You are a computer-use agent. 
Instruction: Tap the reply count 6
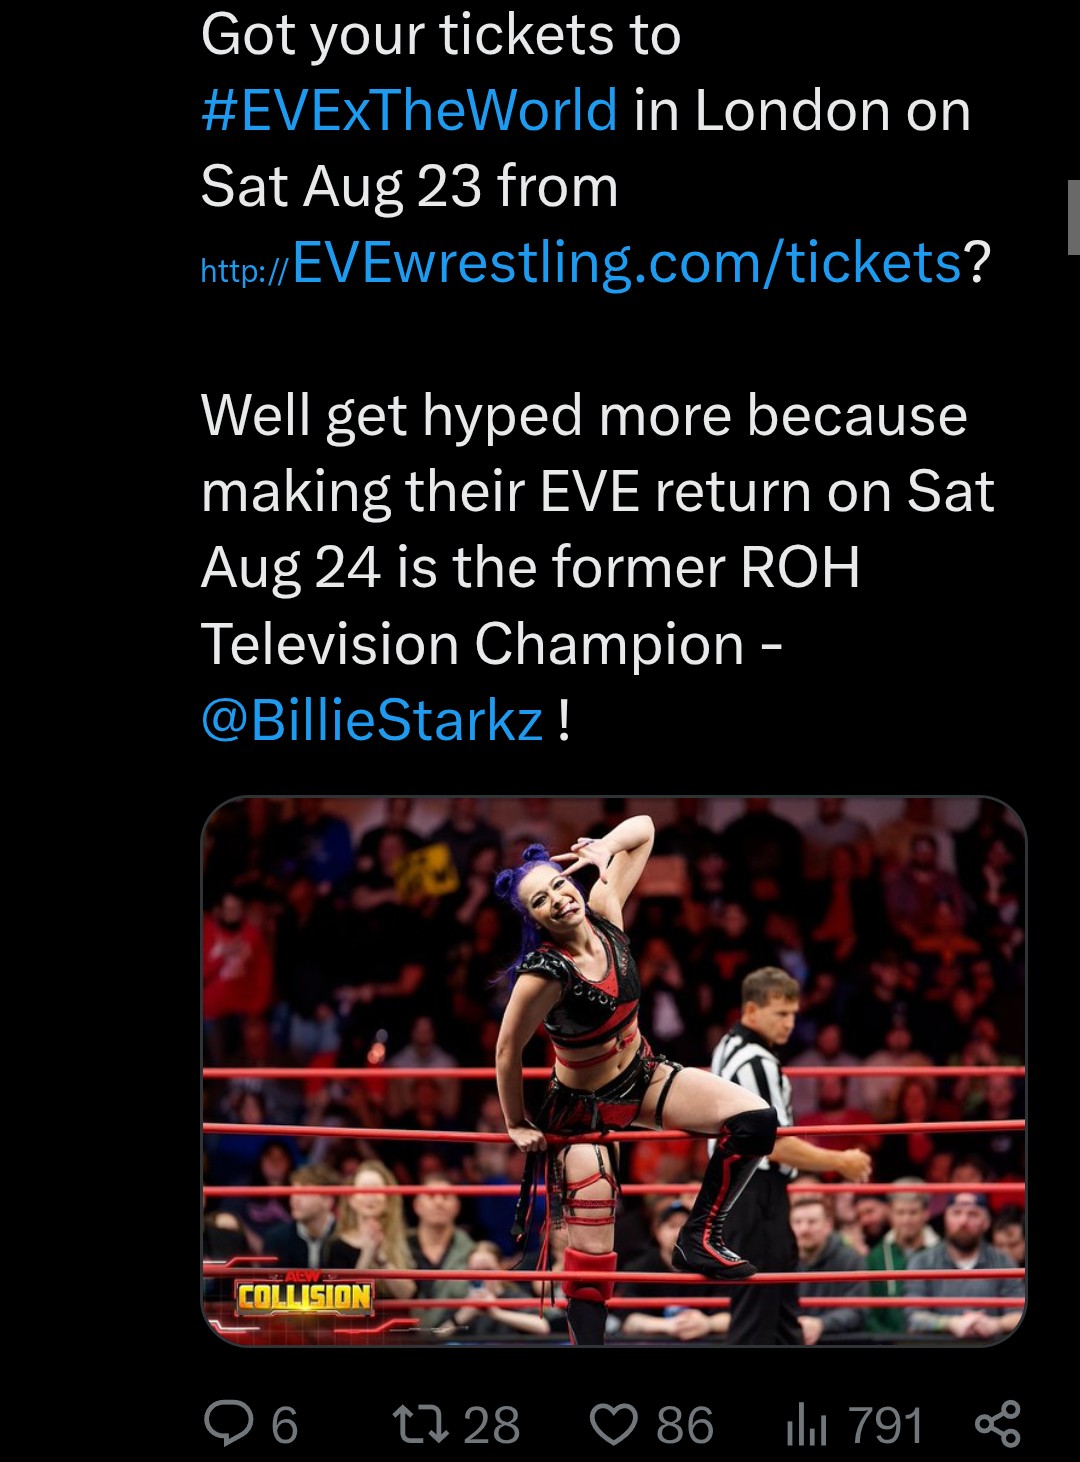(x=285, y=1425)
